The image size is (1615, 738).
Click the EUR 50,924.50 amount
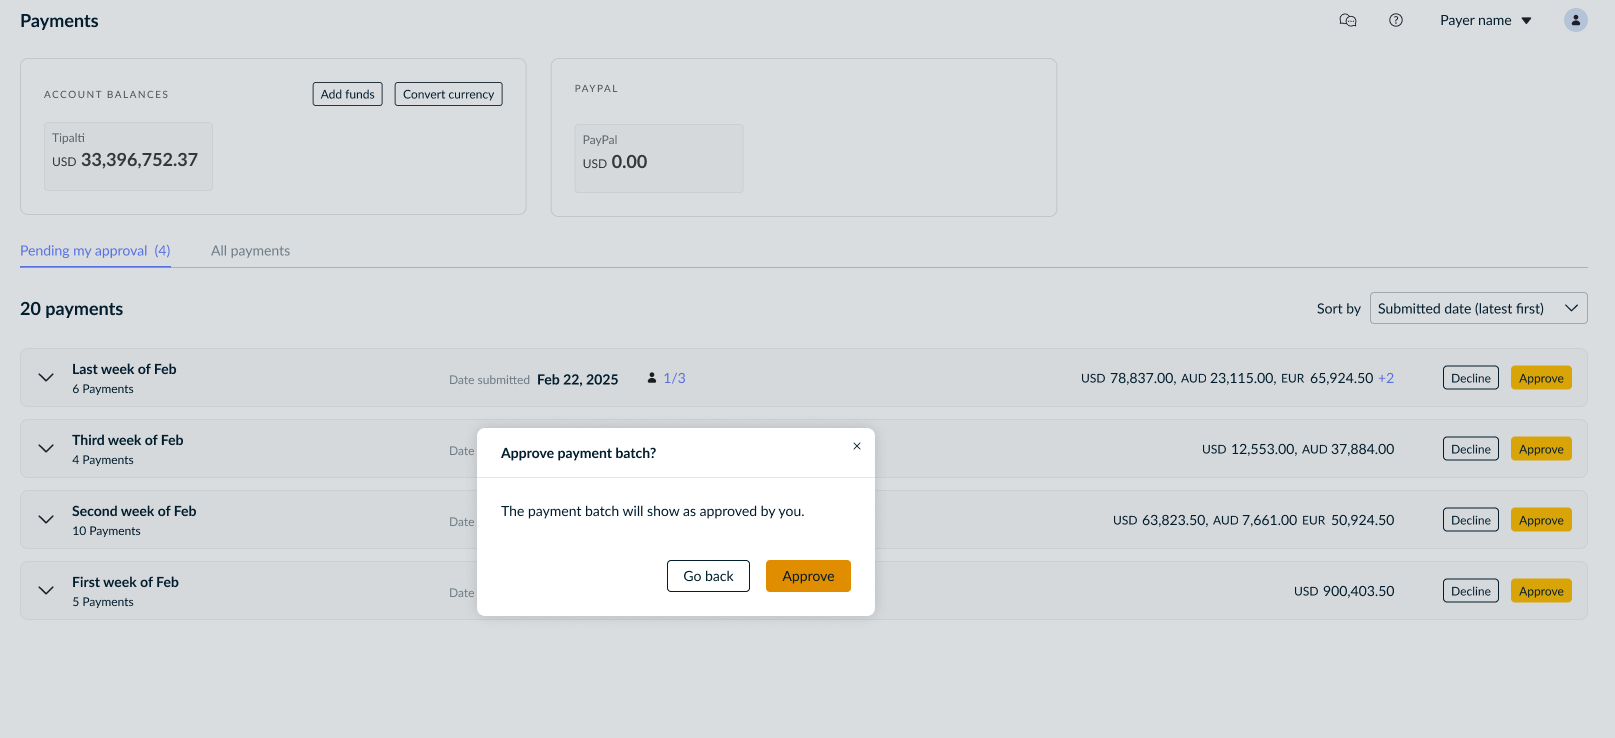click(1348, 520)
